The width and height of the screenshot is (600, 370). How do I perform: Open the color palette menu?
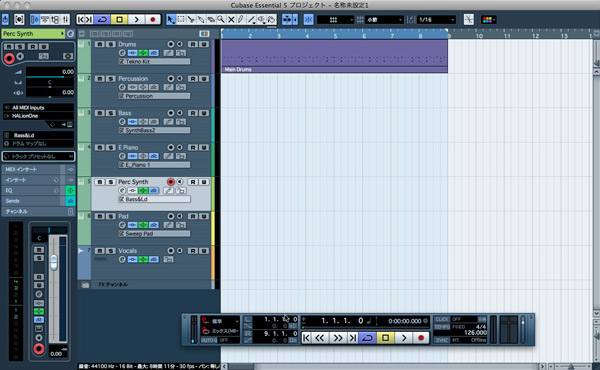click(489, 20)
